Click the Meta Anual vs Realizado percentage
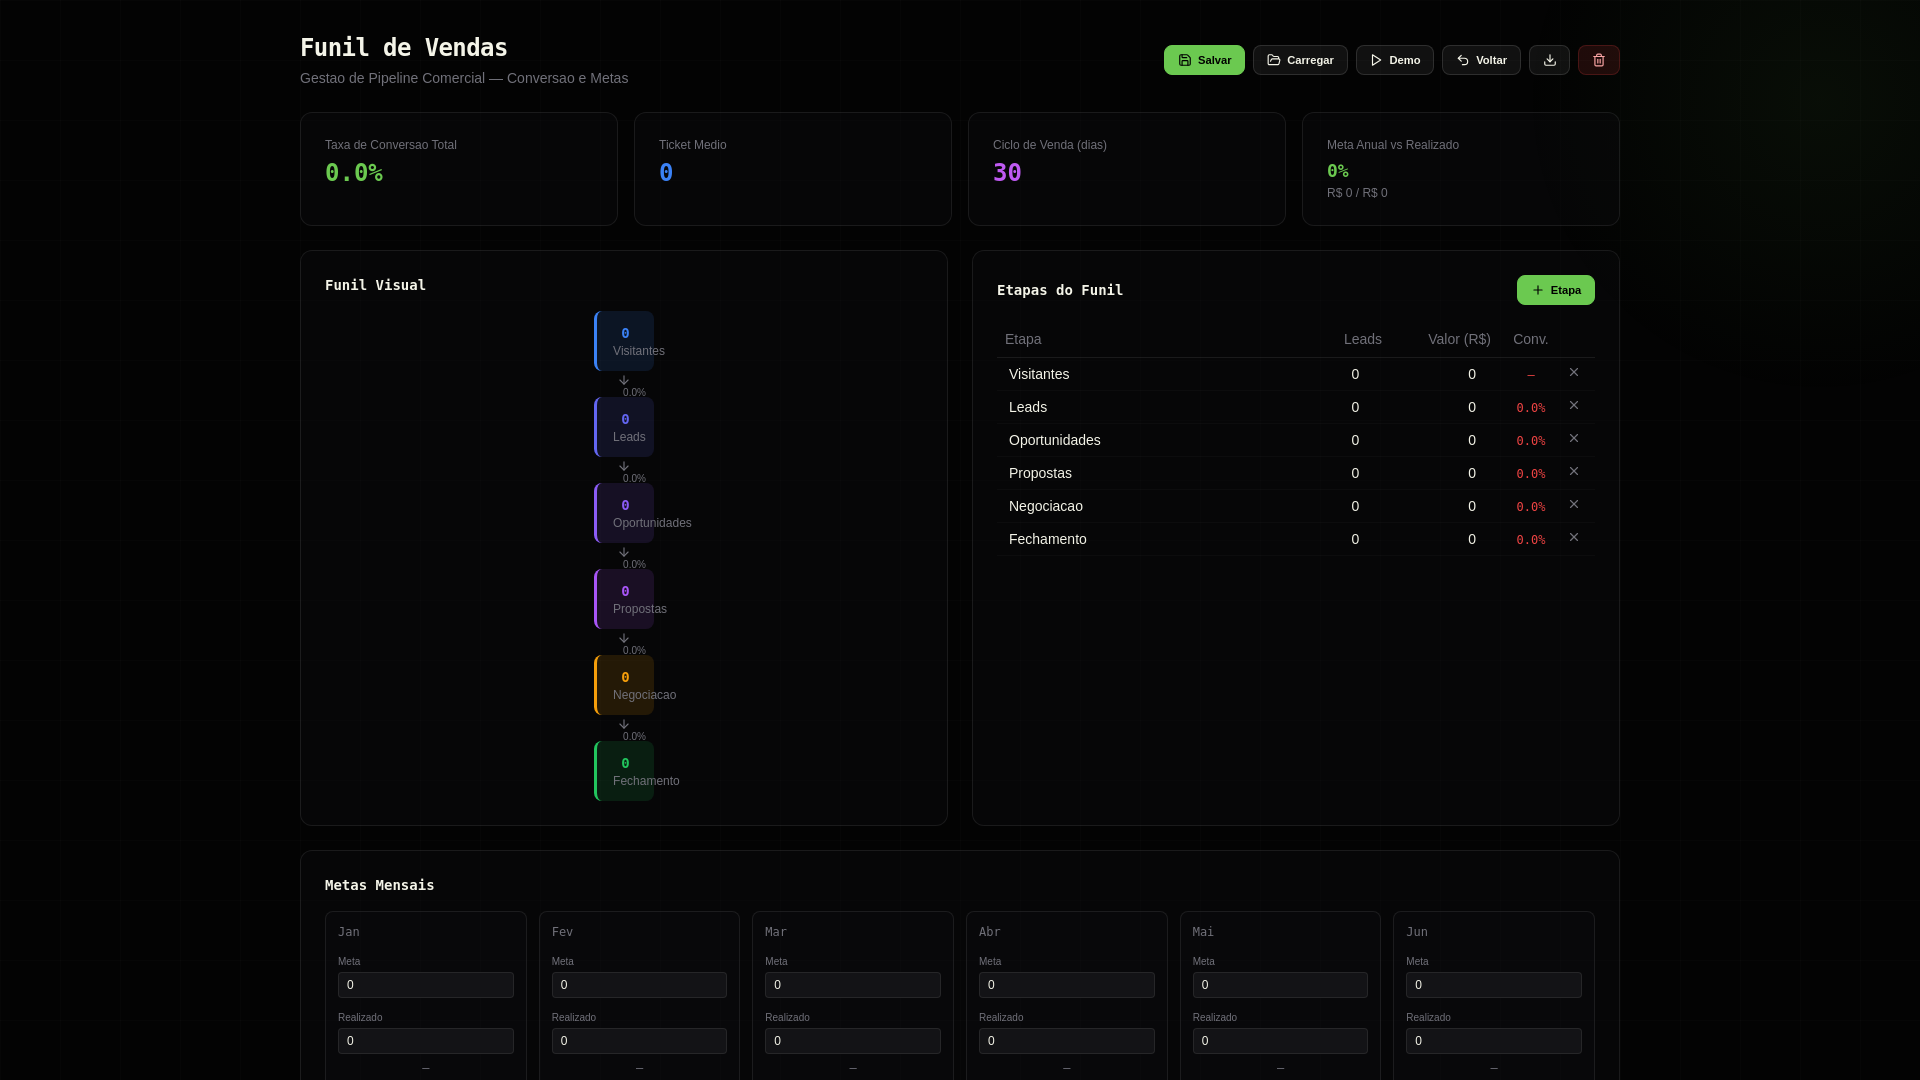The image size is (1920, 1080). 1338,171
